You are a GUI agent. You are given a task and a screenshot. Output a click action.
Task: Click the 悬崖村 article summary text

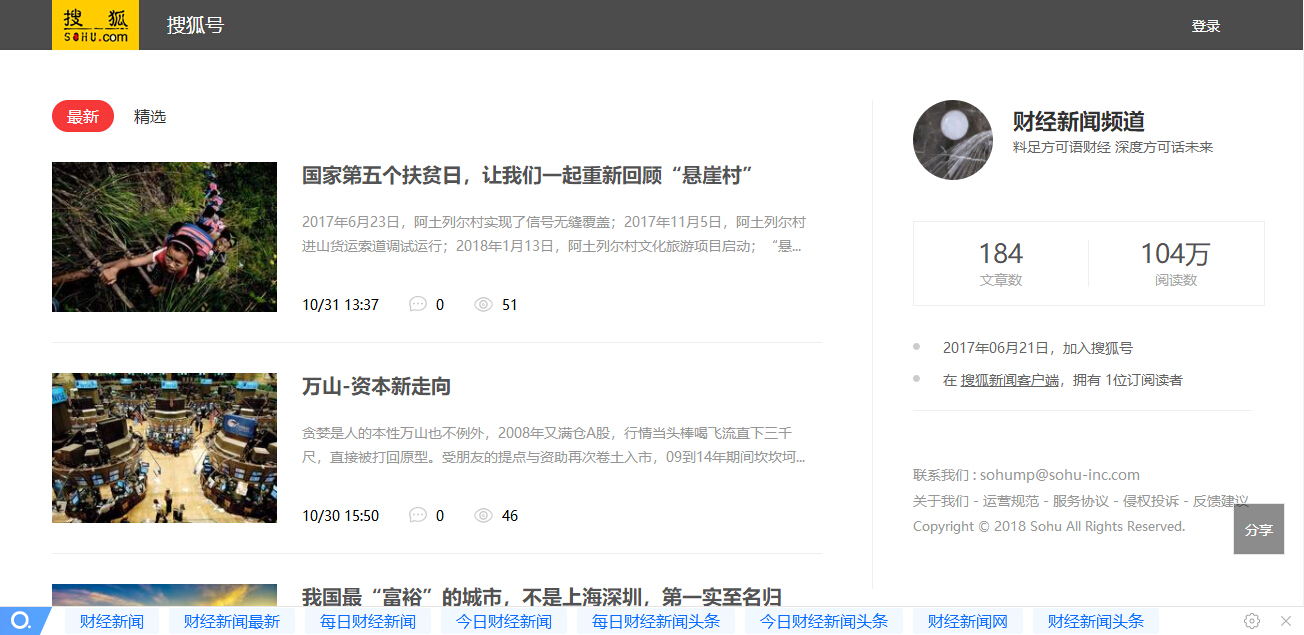pos(554,234)
